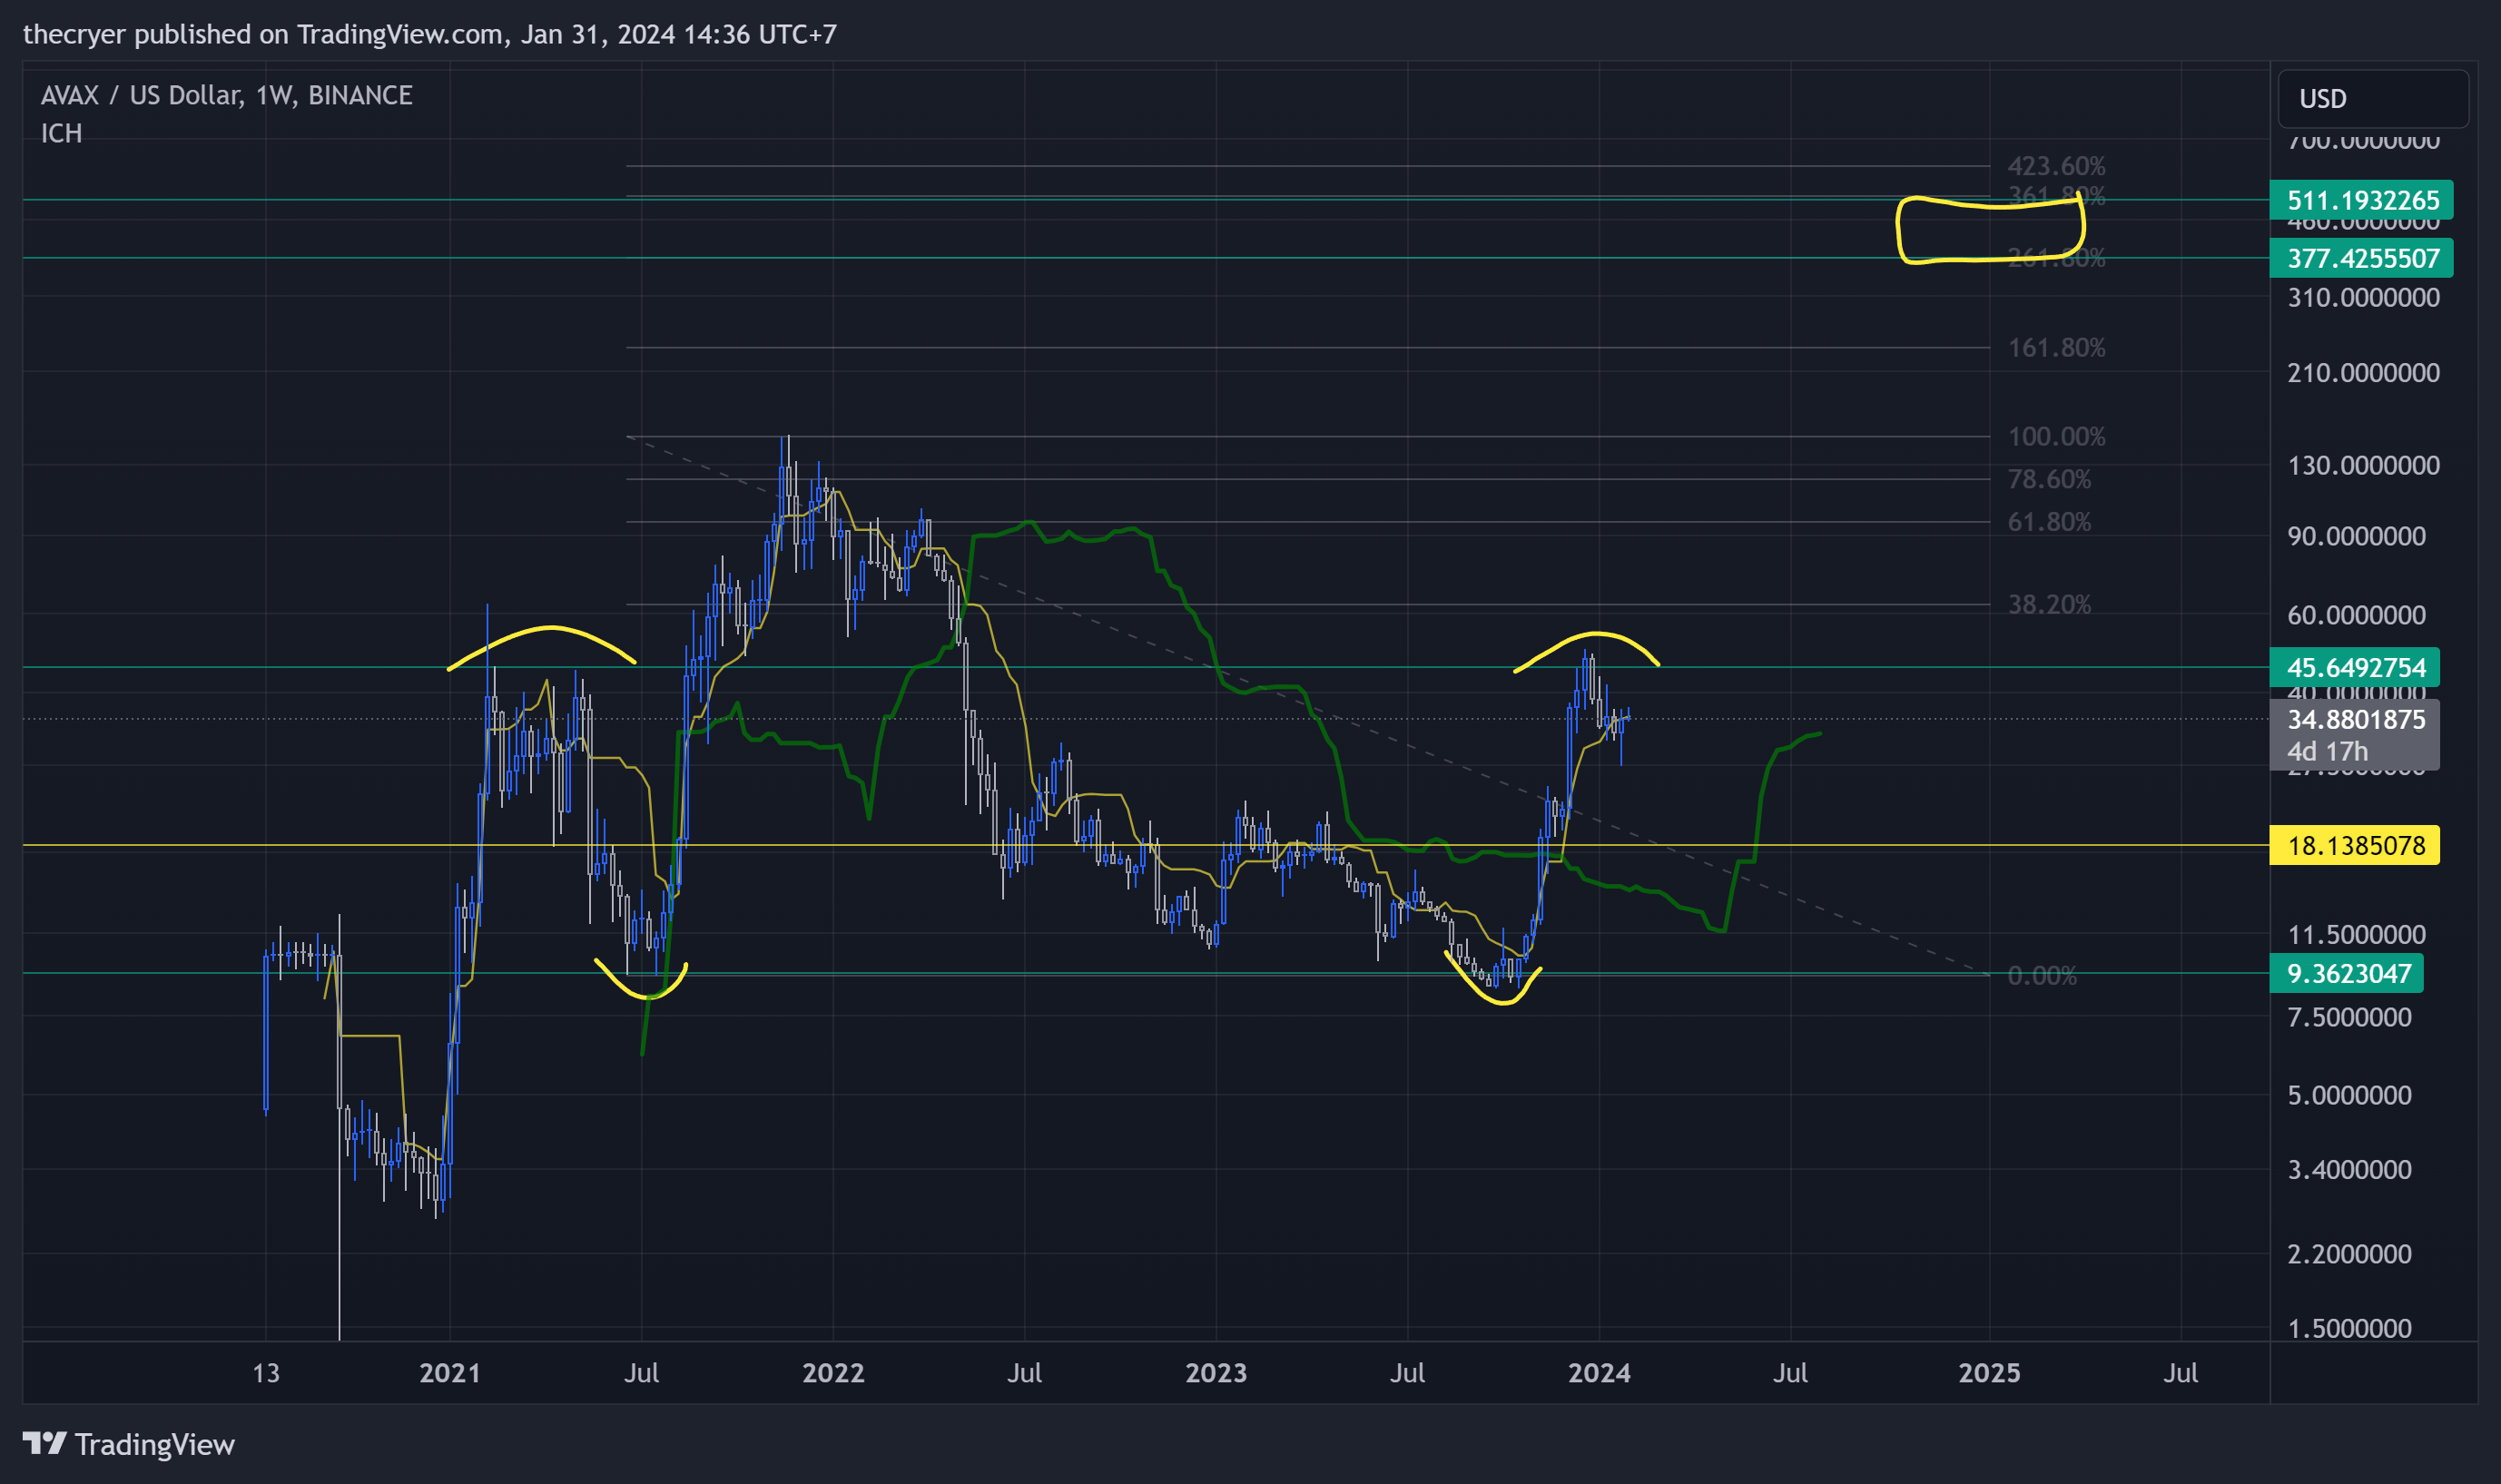Click the 161.80% Fibonacci level label
2501x1484 pixels.
coord(2056,348)
